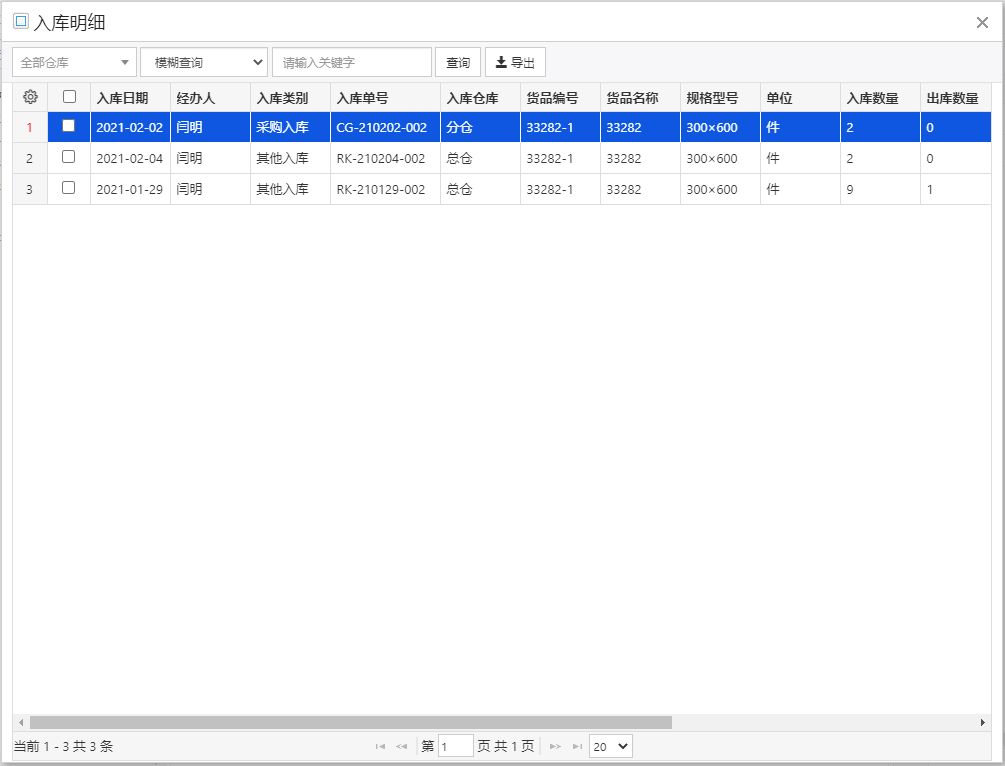Click 其他入库 in the 2021-02-04 row
Viewport: 1005px width, 766px height.
(x=290, y=158)
